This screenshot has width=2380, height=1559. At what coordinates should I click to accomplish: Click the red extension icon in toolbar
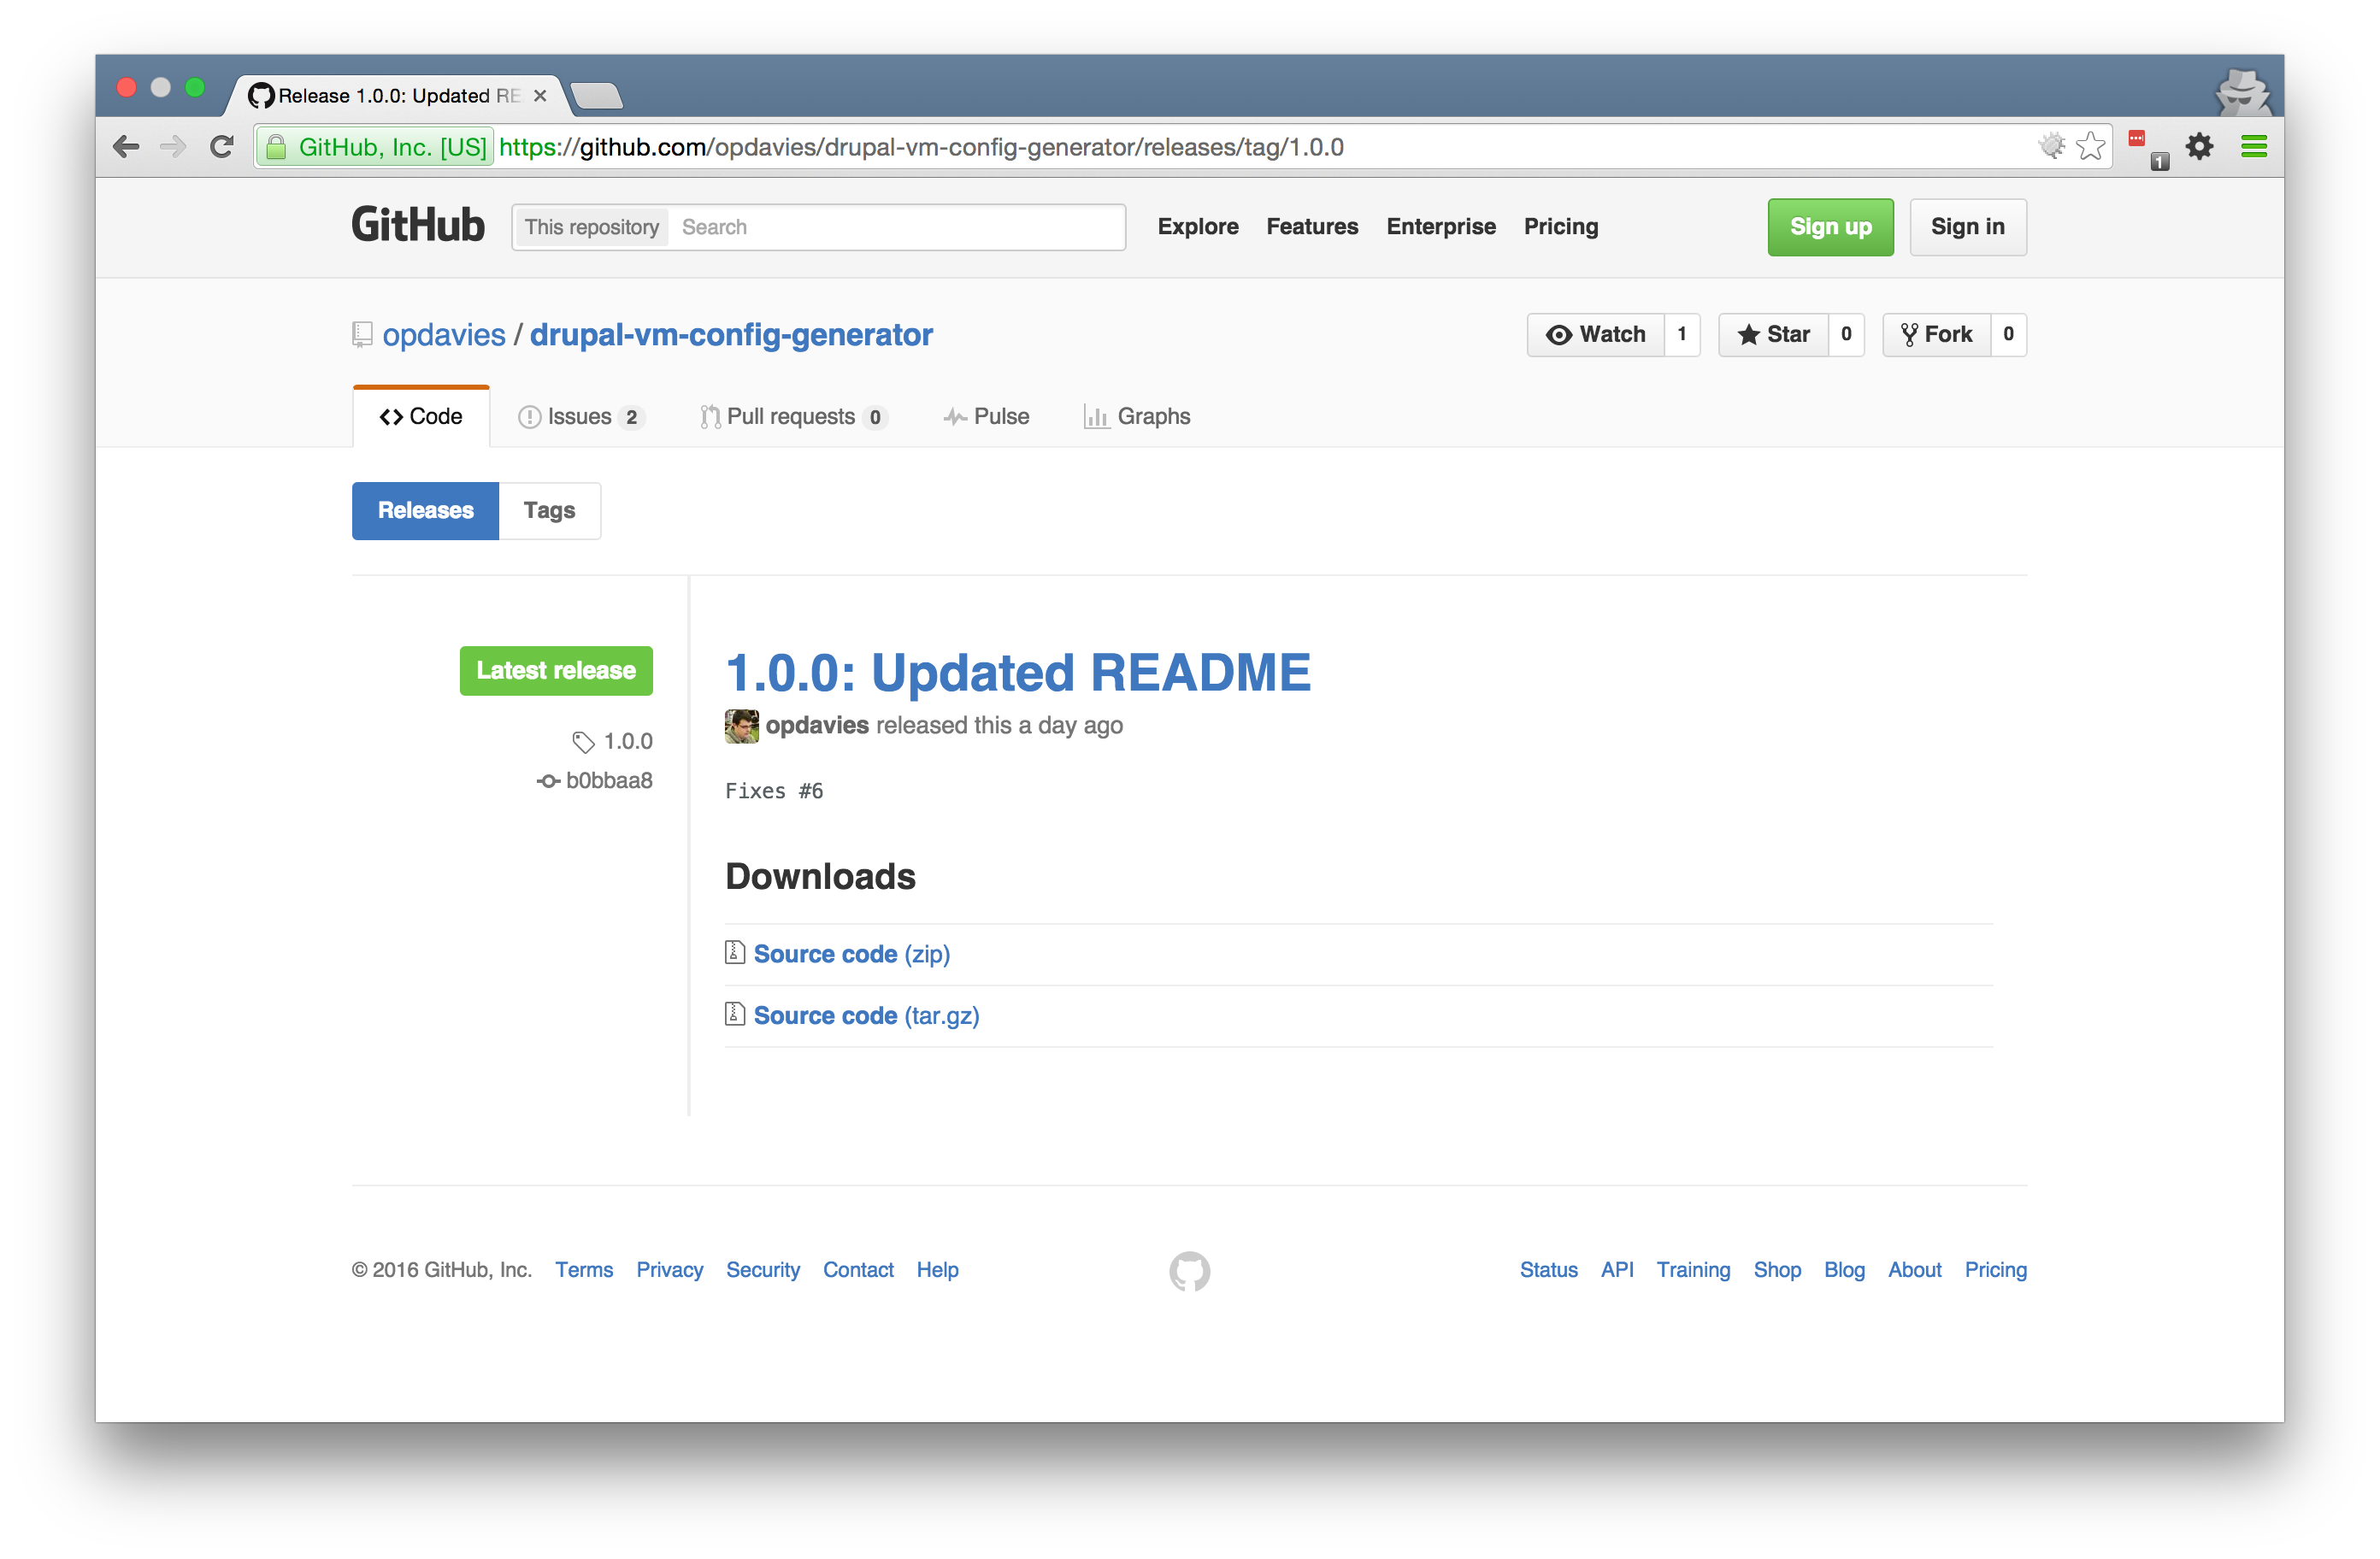(2137, 140)
